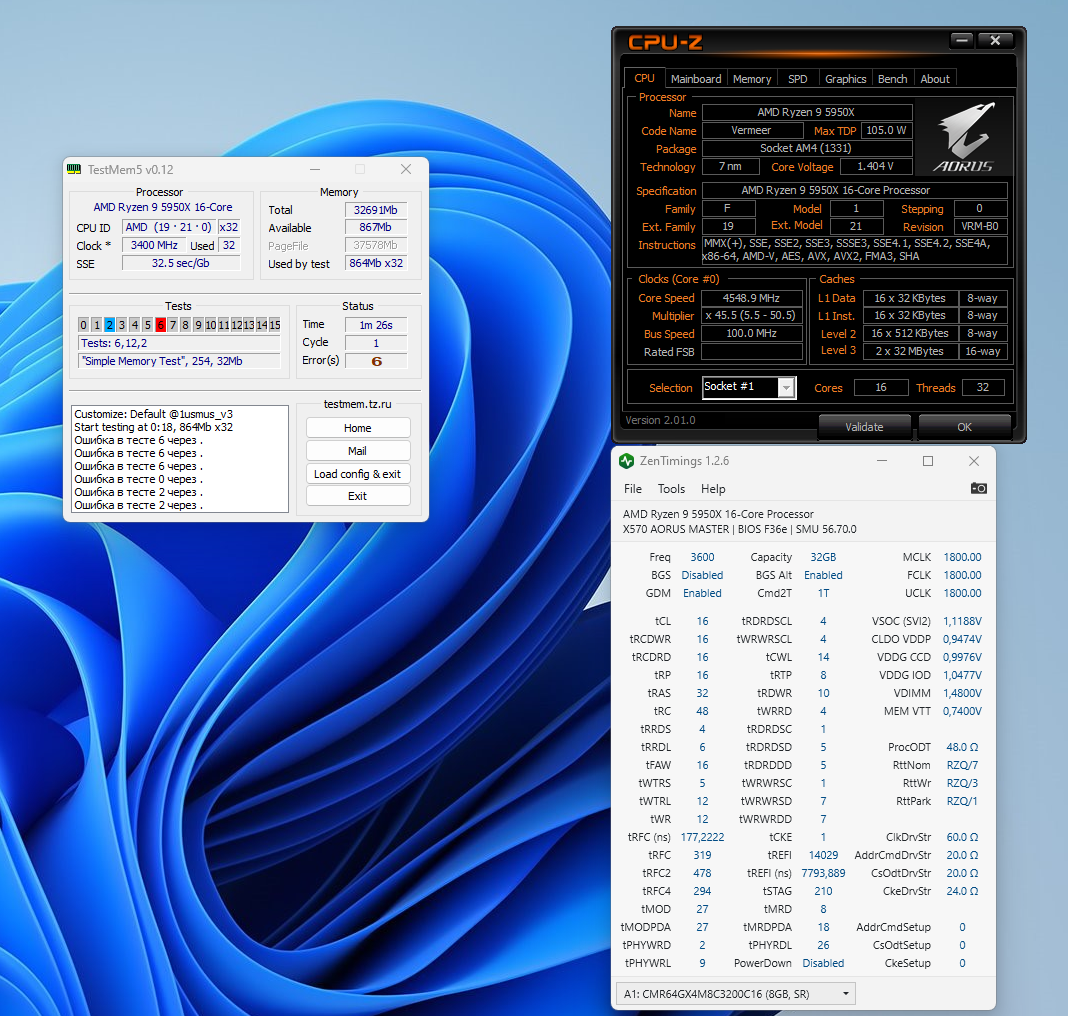The image size is (1068, 1016).
Task: Minimize the ZenTimings window
Action: (x=882, y=461)
